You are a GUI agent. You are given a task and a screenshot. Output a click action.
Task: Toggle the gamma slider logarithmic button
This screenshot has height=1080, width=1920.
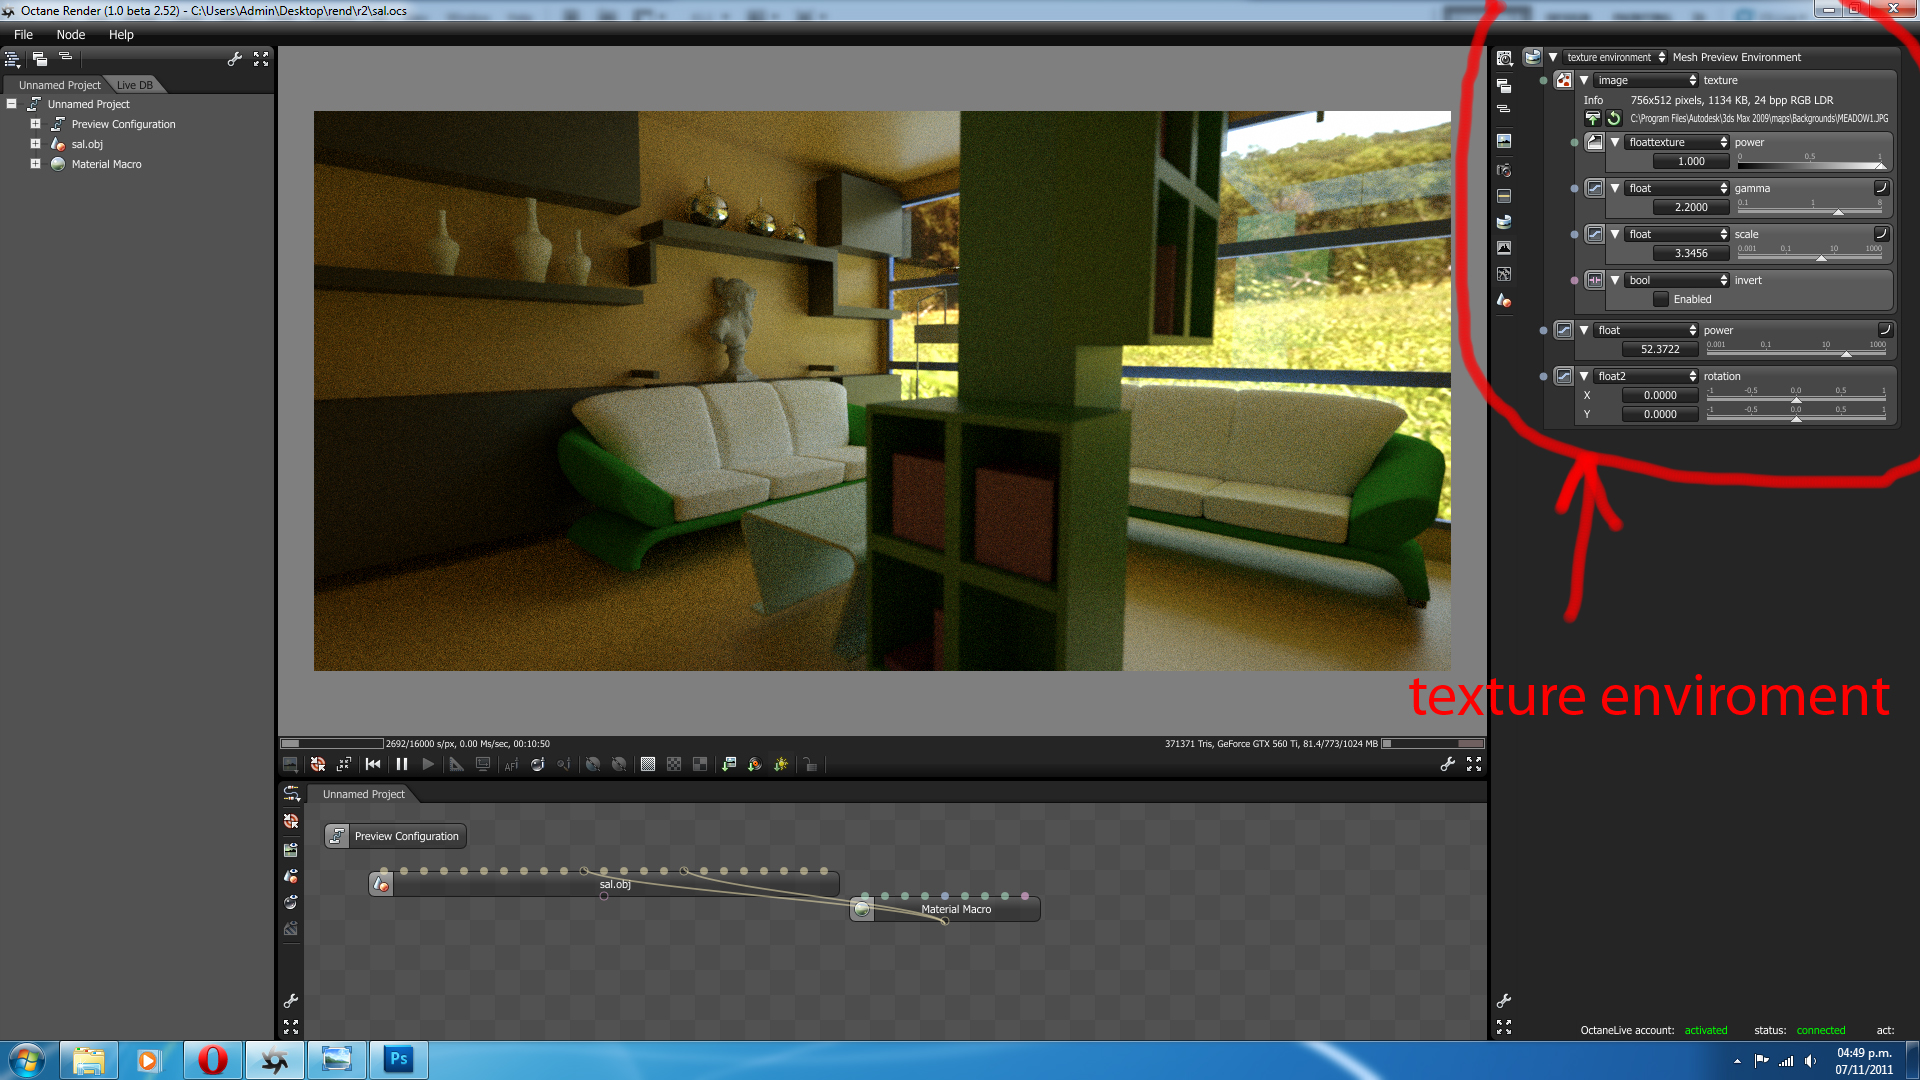click(x=1881, y=188)
